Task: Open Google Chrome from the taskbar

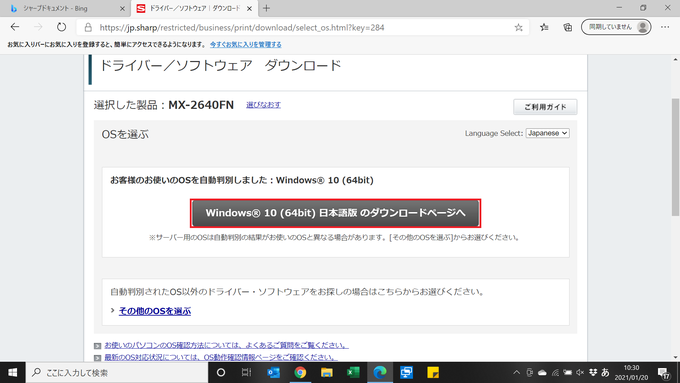Action: [300, 372]
